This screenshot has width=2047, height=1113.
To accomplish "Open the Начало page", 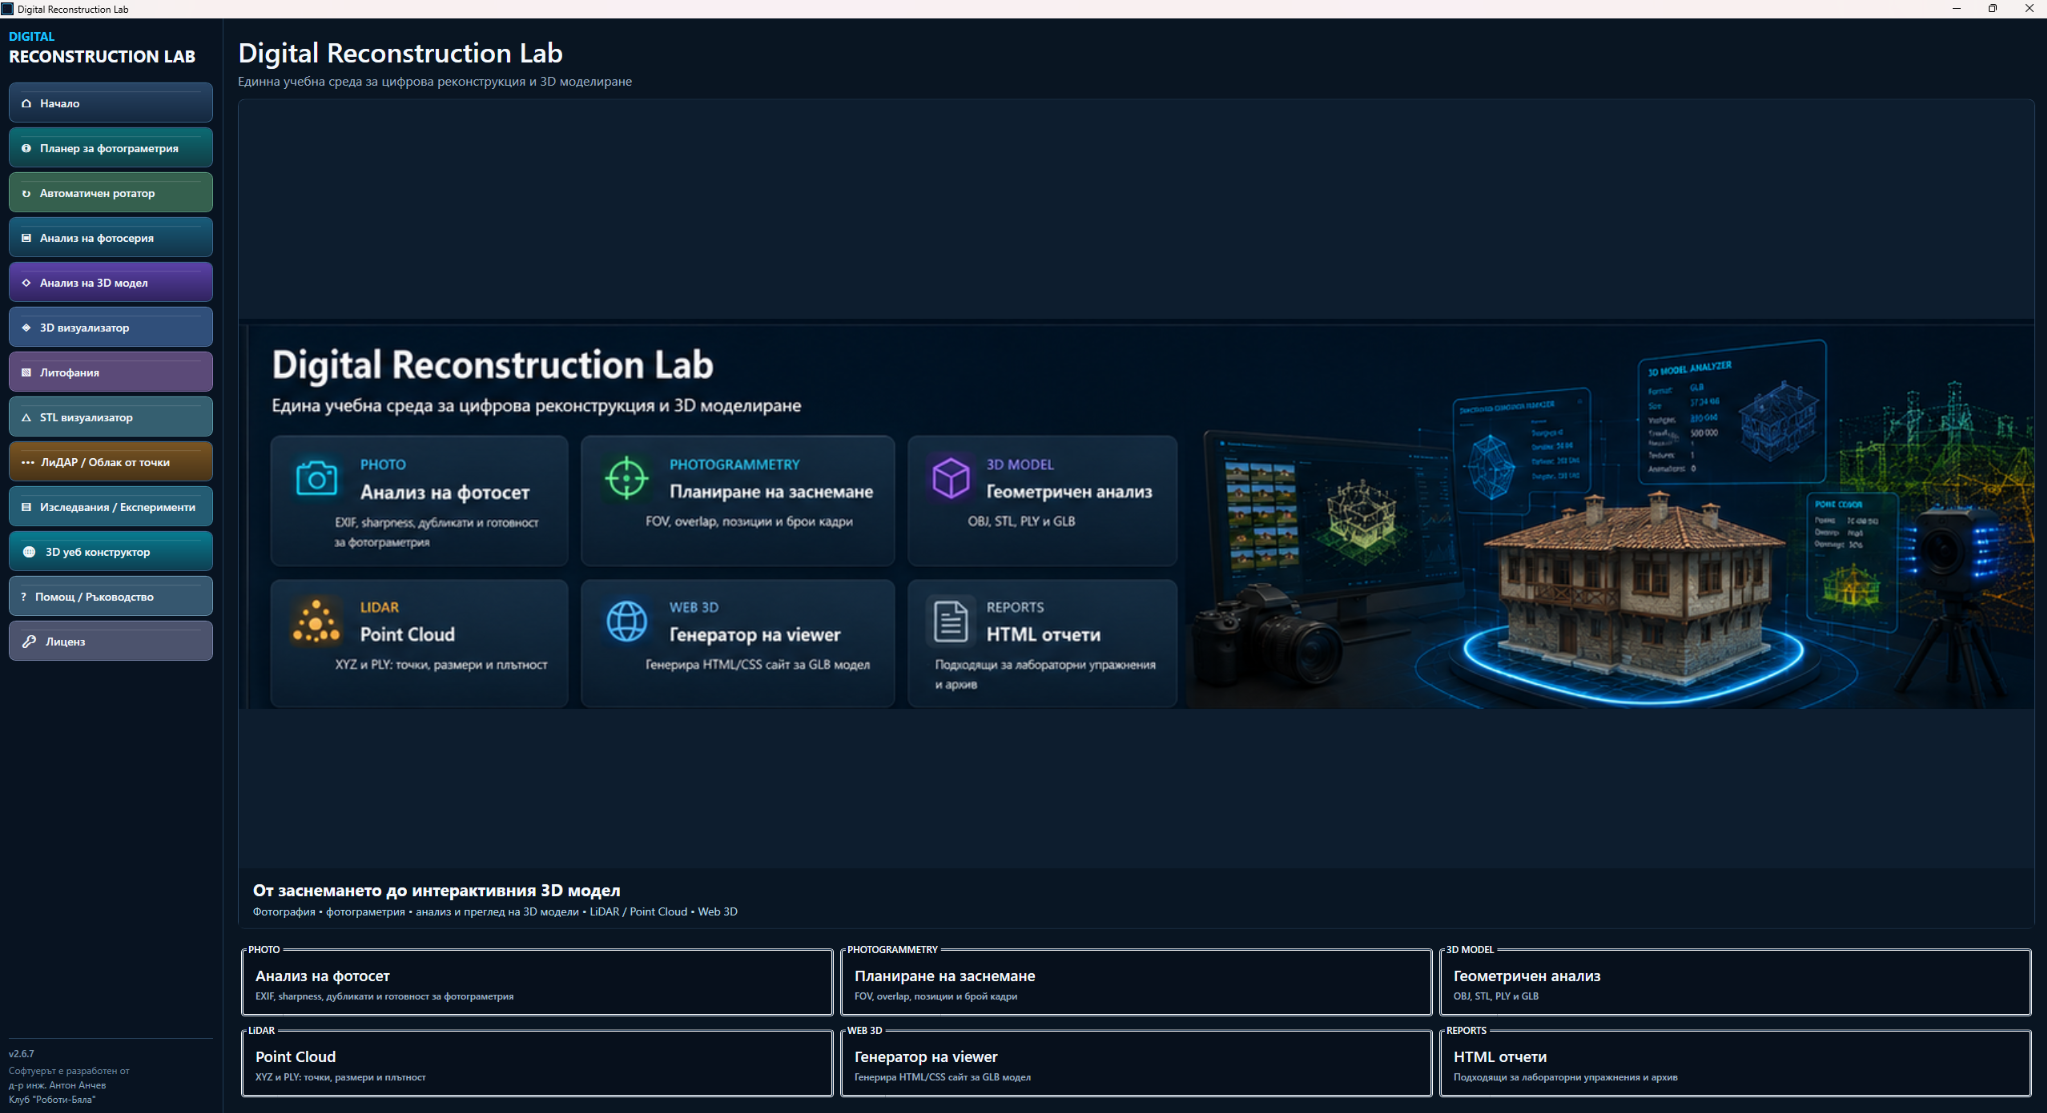I will coord(111,103).
